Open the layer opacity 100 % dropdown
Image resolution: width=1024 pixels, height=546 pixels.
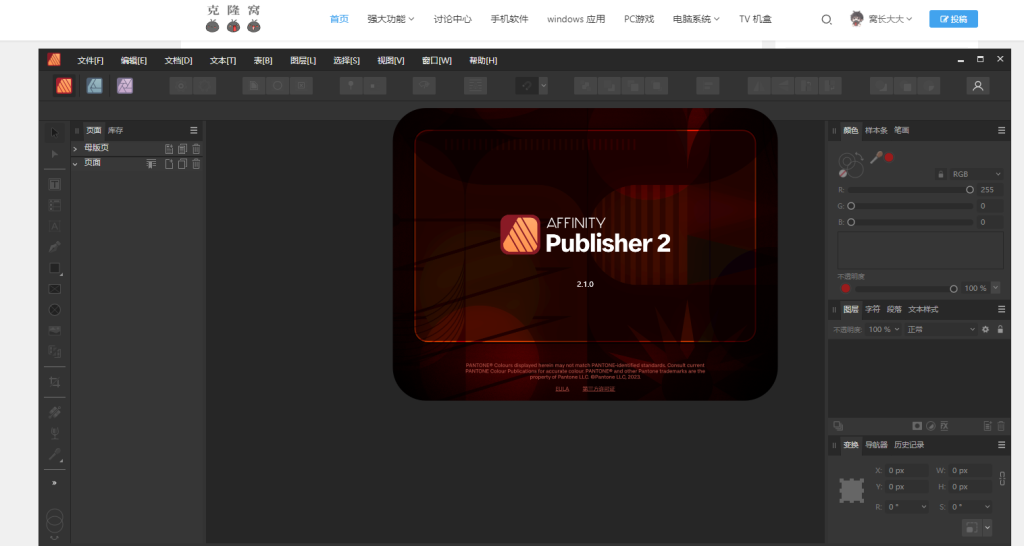[884, 329]
